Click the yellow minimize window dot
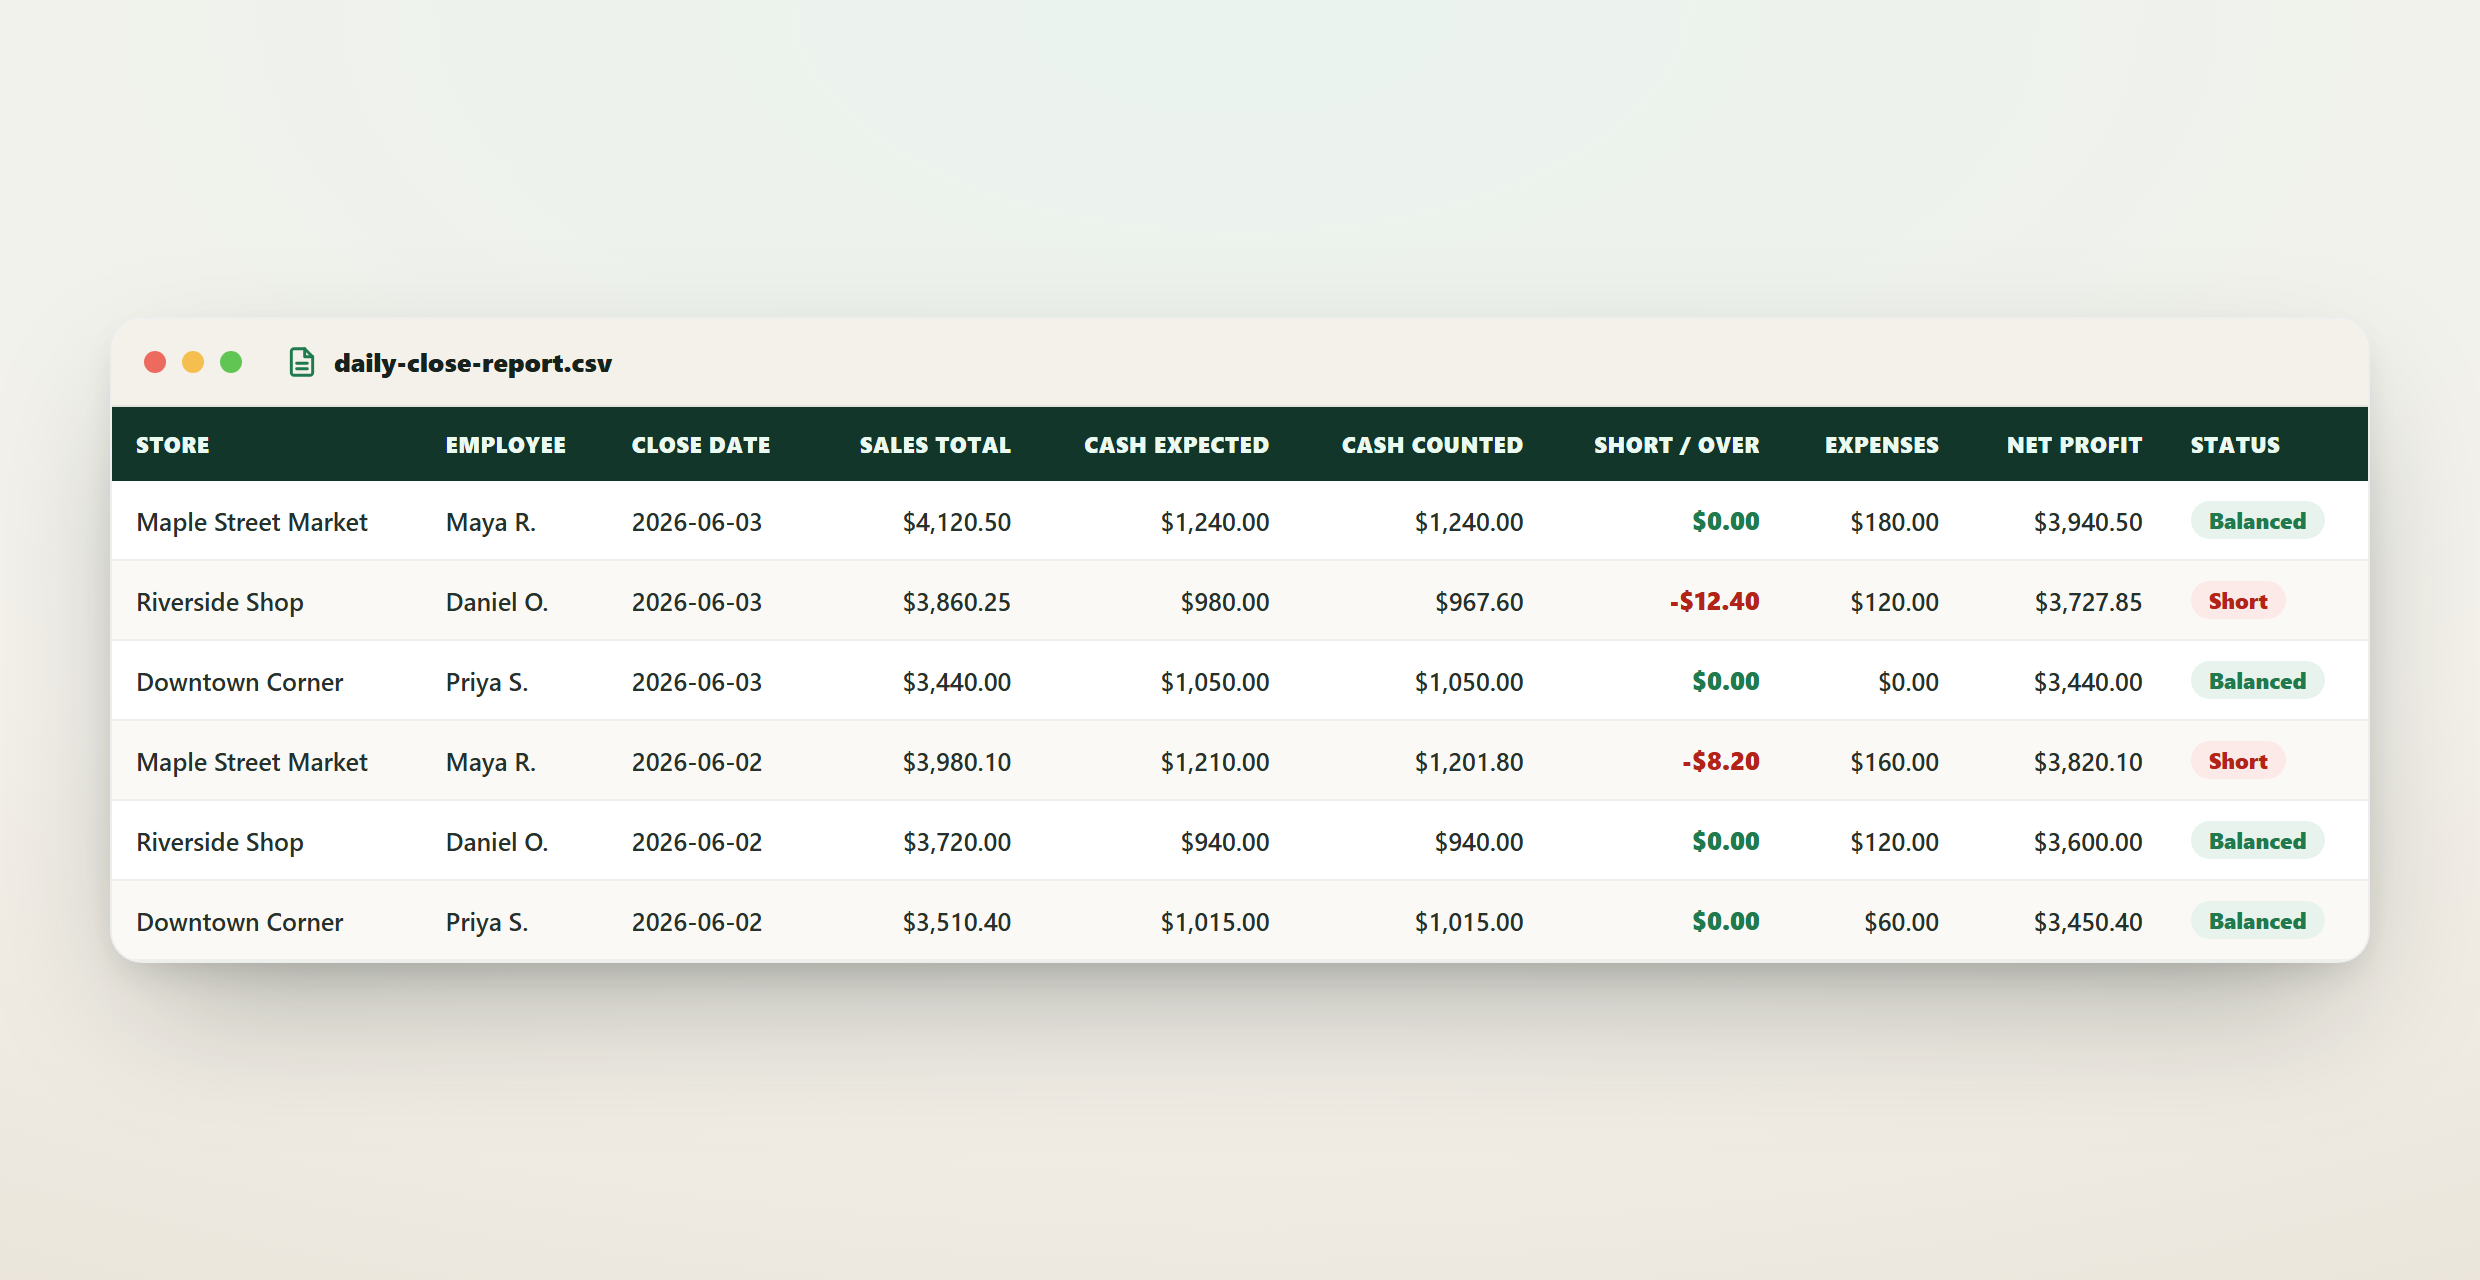Screen dimensions: 2480x1280 point(193,362)
